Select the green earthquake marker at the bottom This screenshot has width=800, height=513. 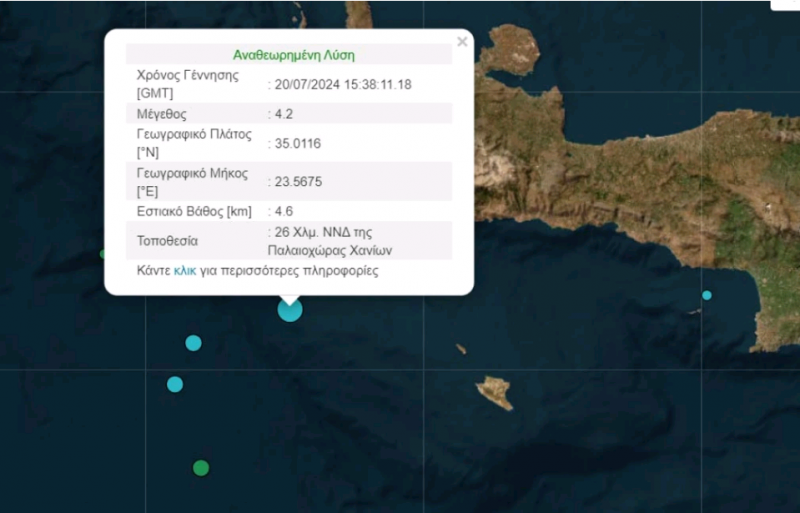click(201, 467)
